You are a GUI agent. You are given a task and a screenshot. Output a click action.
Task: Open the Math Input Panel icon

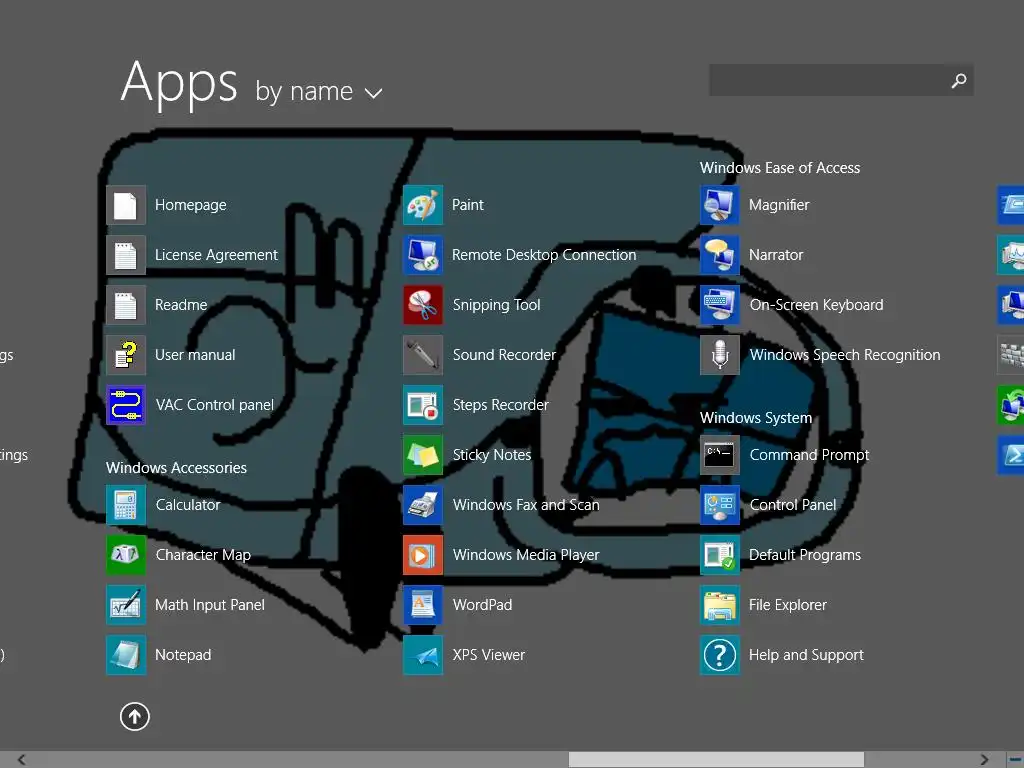125,605
